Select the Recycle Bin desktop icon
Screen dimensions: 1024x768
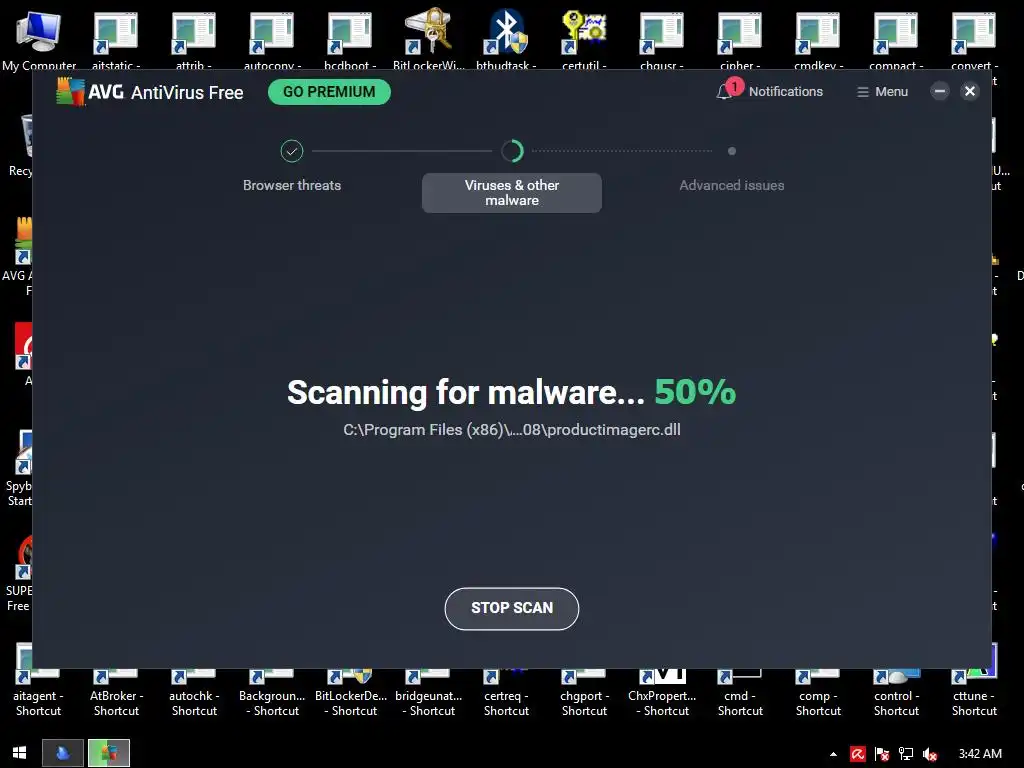(21, 145)
